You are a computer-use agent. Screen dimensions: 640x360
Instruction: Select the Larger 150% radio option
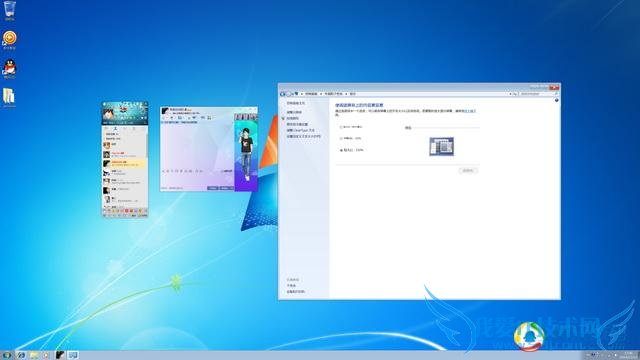[x=352, y=150]
